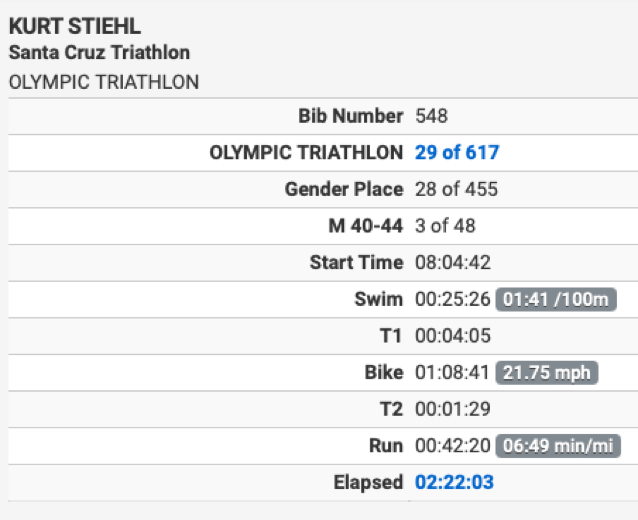Viewport: 638px width, 520px height.
Task: Click the 01:41 /100m swim pace badge
Action: (x=556, y=299)
